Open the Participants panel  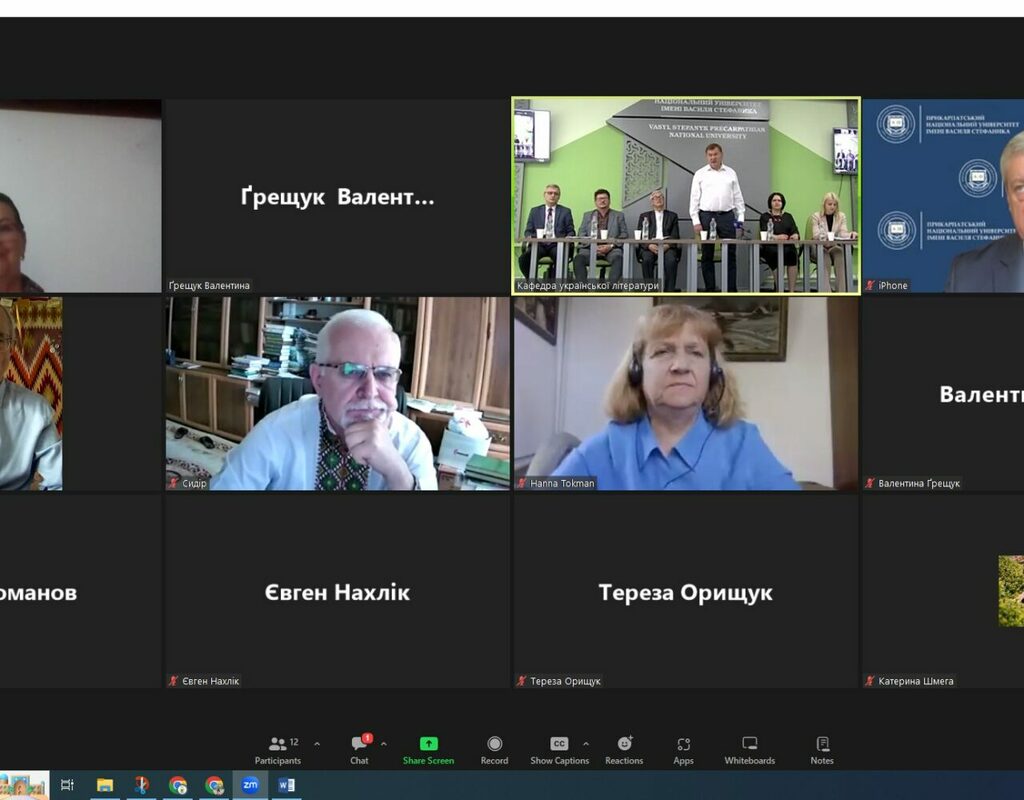(x=278, y=750)
